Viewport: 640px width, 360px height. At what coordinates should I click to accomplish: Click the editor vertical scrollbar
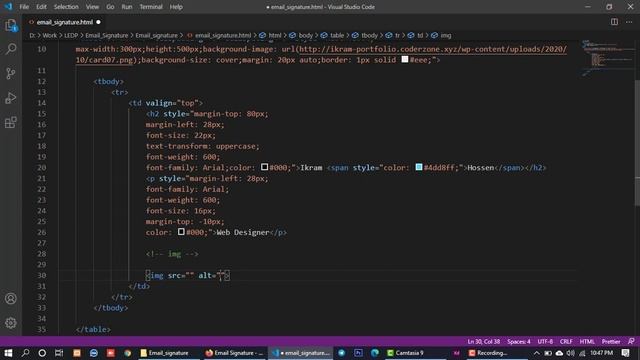pos(637,143)
